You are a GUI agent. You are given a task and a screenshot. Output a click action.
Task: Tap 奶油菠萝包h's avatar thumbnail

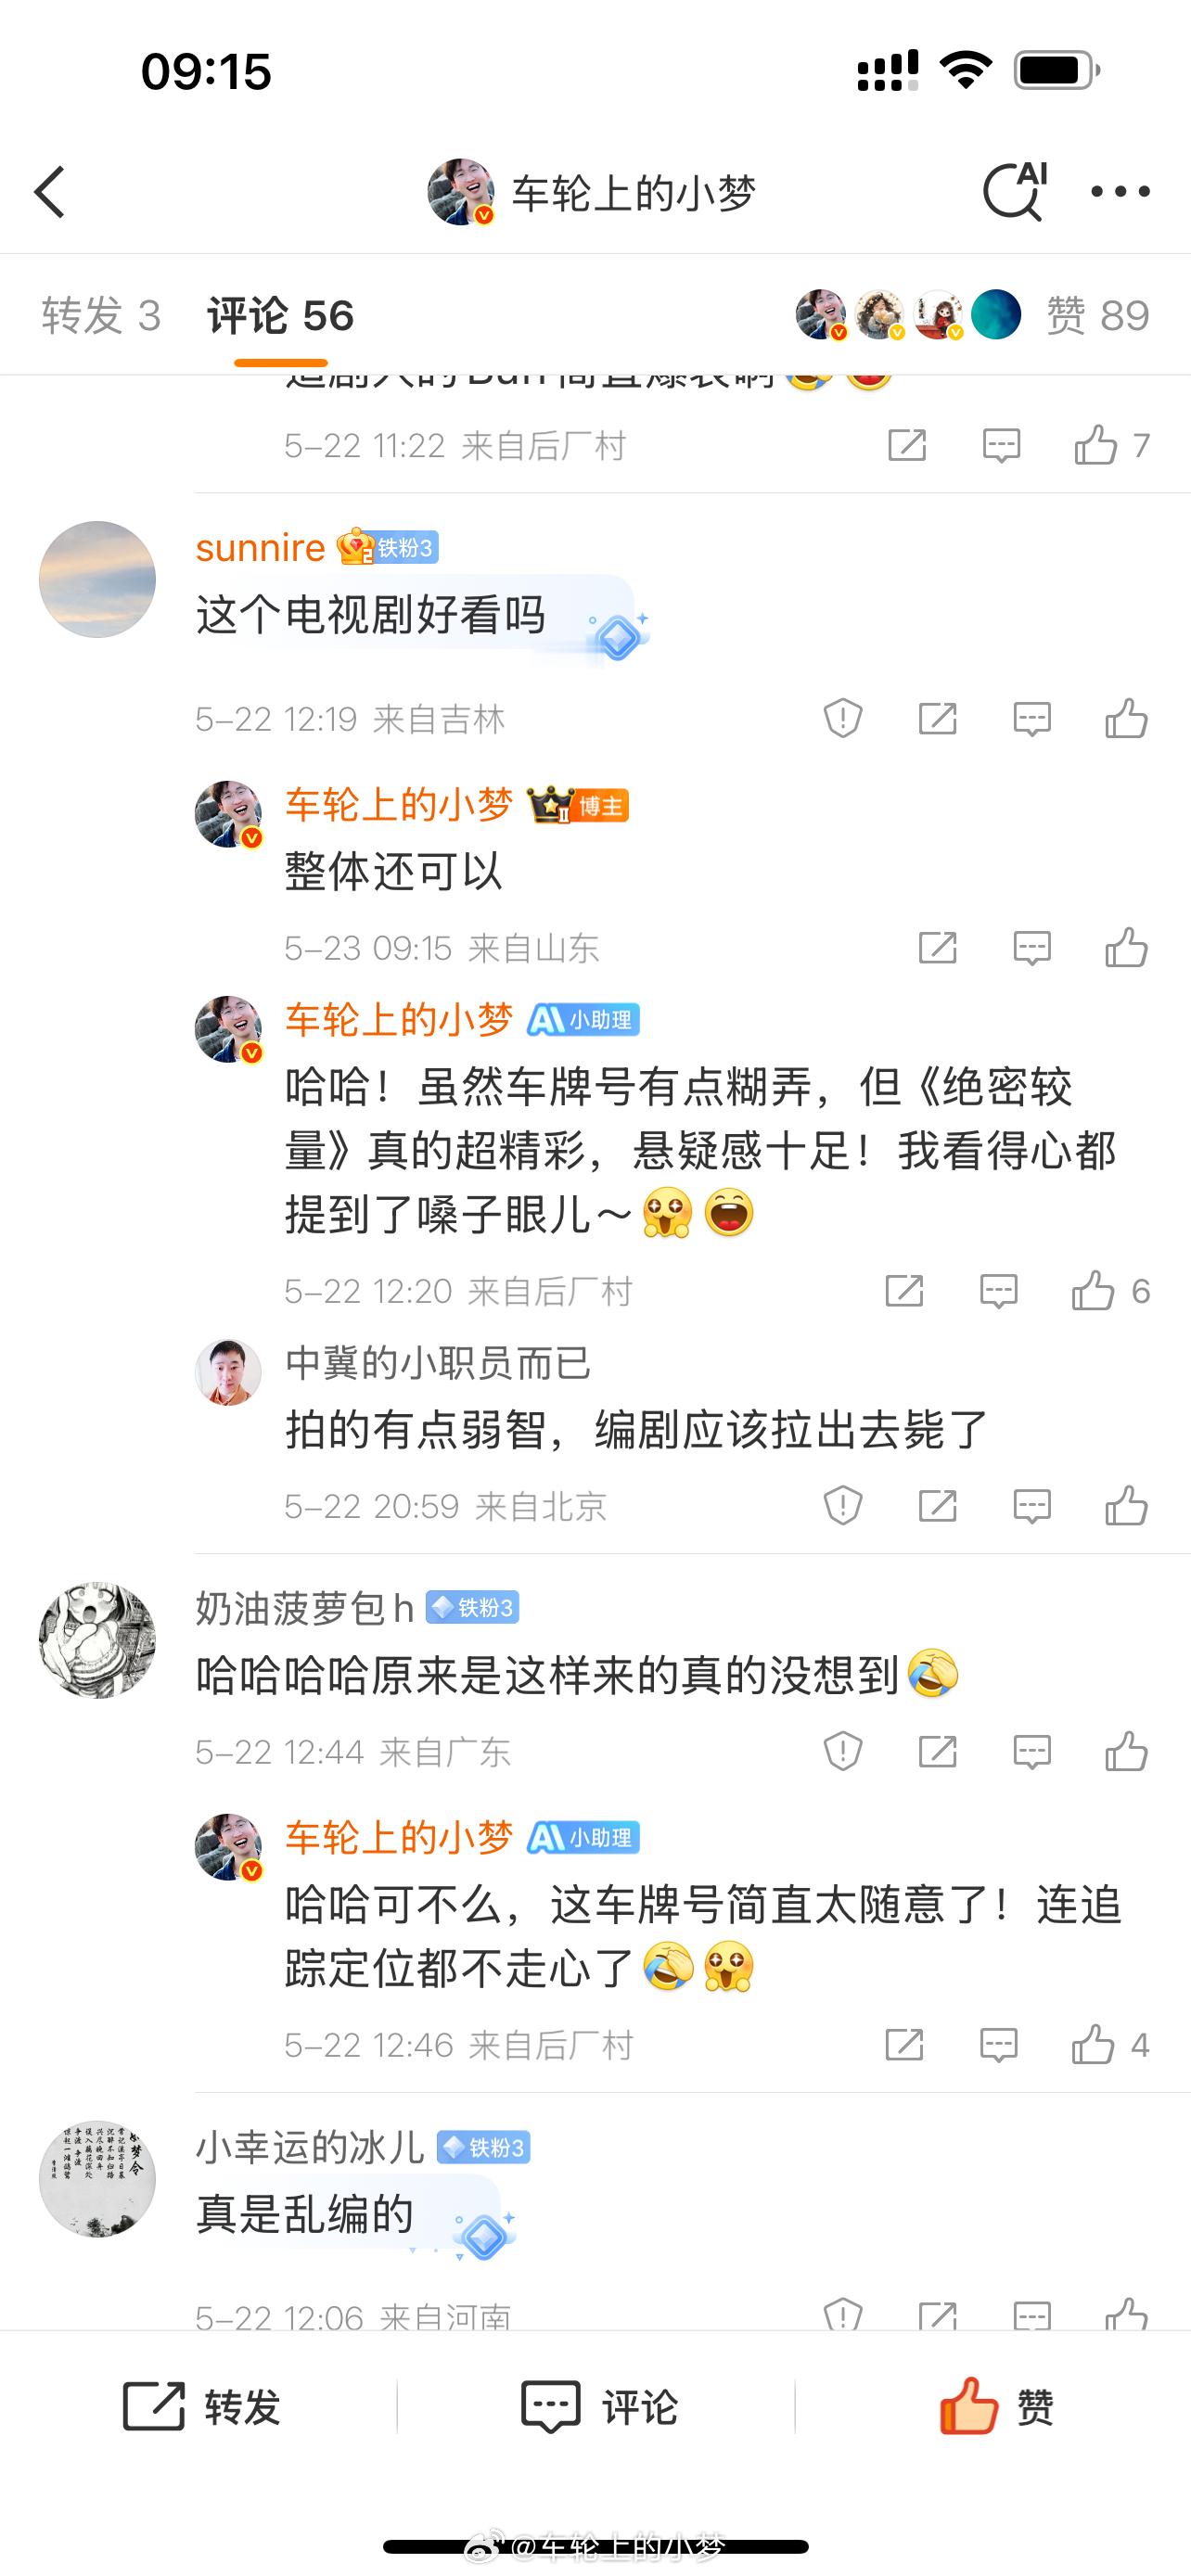pyautogui.click(x=97, y=1640)
